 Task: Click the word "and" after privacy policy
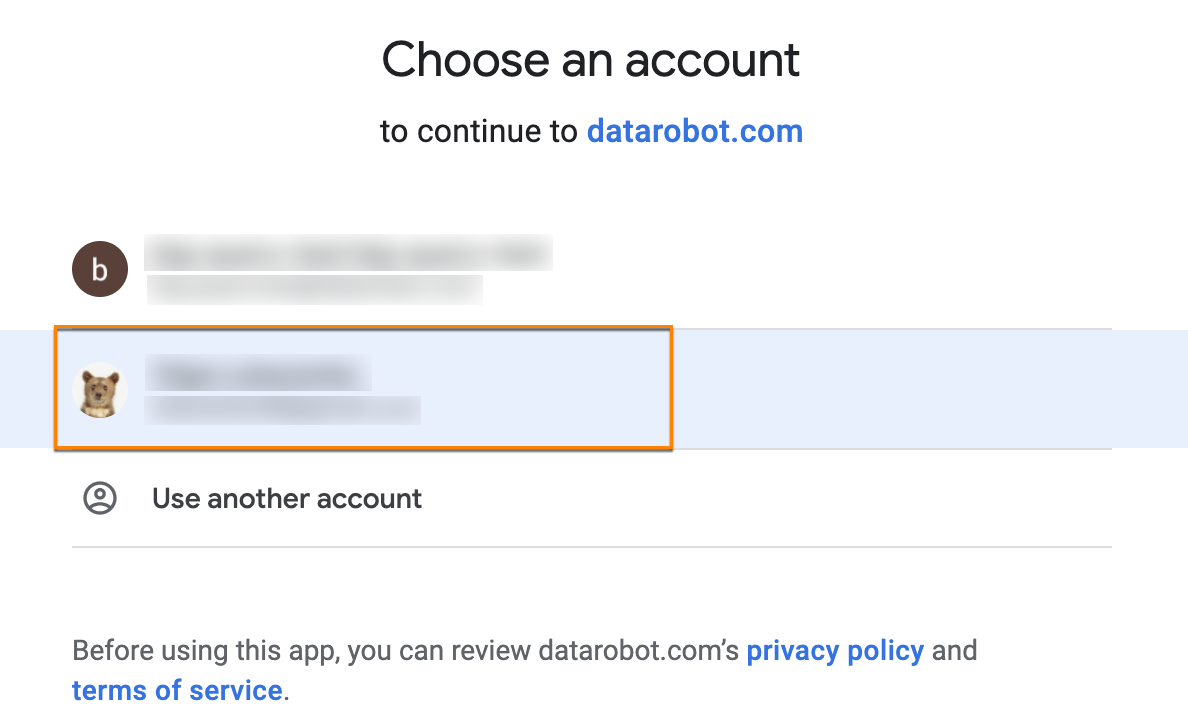point(954,651)
